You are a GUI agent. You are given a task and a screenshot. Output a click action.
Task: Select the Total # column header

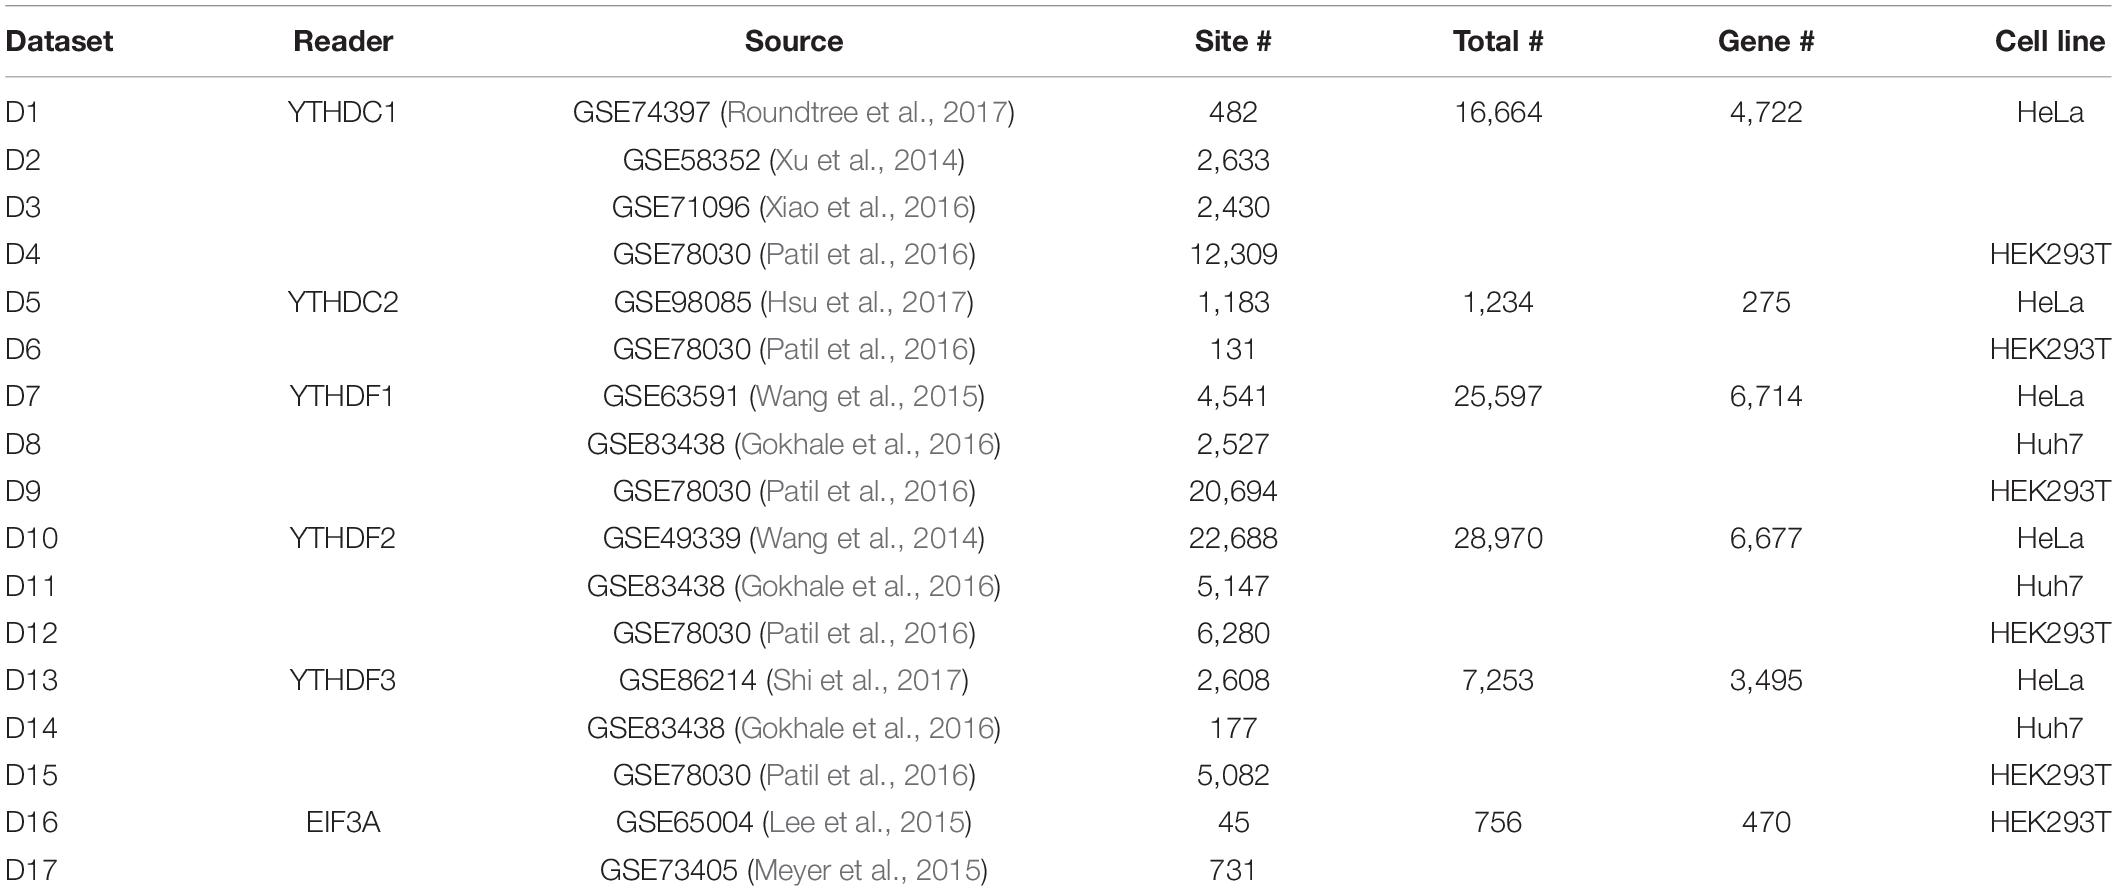click(1498, 41)
